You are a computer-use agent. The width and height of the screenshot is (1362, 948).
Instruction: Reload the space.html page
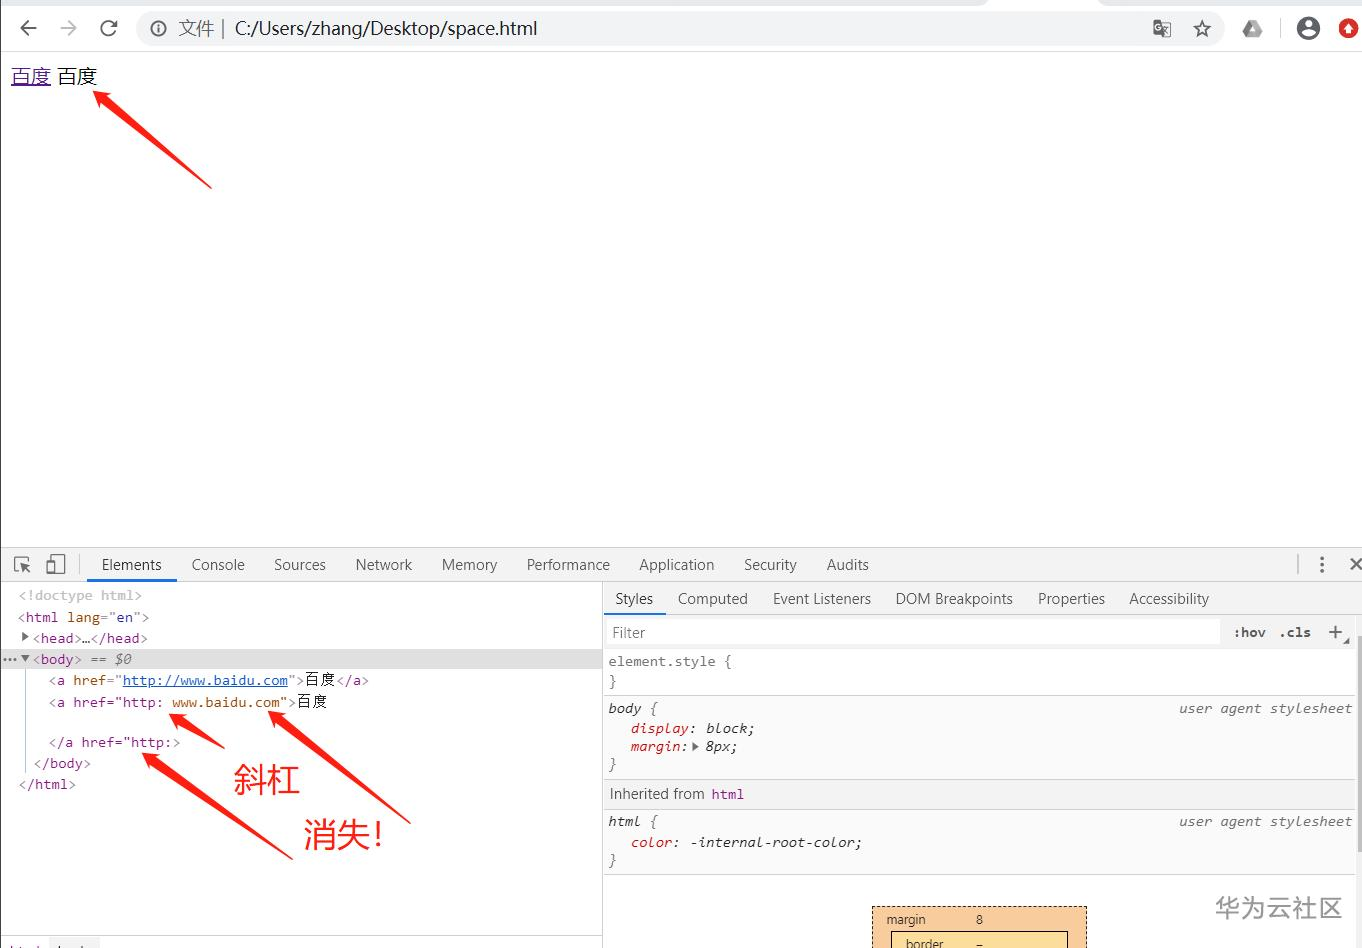(x=109, y=29)
